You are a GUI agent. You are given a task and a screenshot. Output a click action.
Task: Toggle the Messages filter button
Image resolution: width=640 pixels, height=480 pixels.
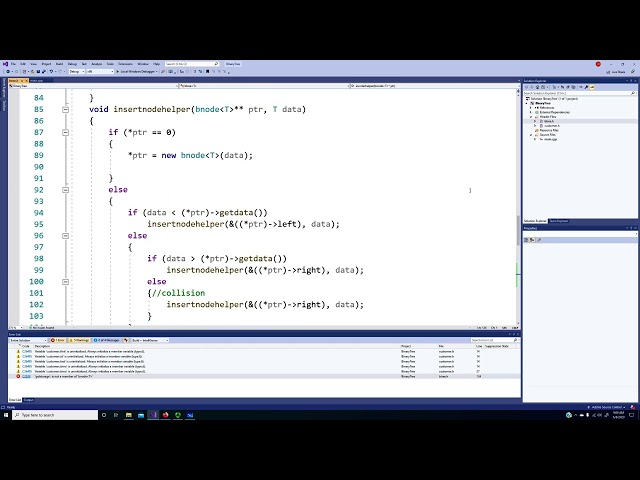[107, 340]
